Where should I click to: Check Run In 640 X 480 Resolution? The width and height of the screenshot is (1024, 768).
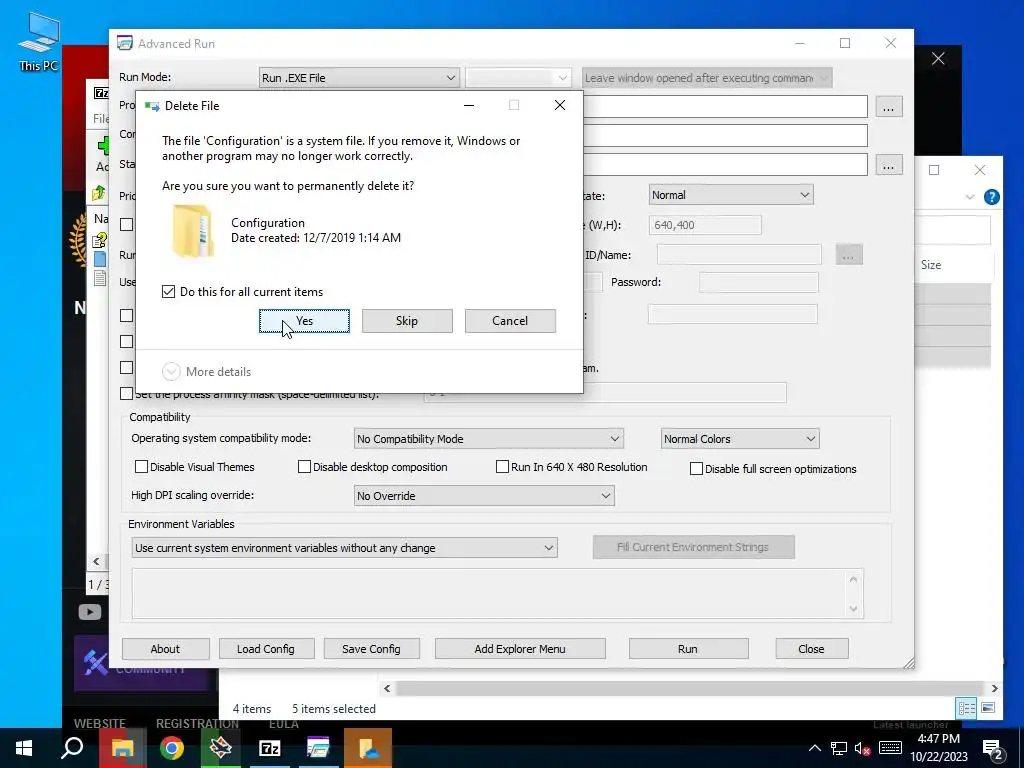502,466
